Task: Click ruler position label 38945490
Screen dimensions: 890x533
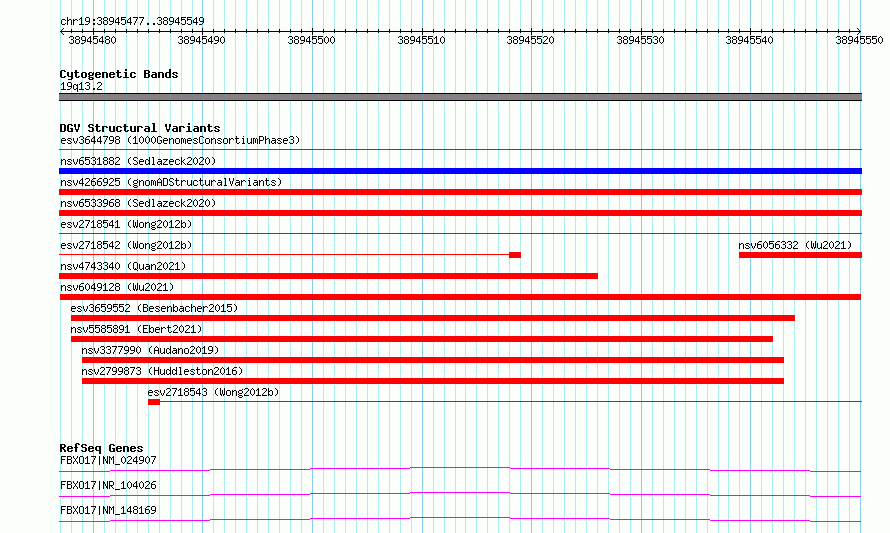Action: coord(201,40)
